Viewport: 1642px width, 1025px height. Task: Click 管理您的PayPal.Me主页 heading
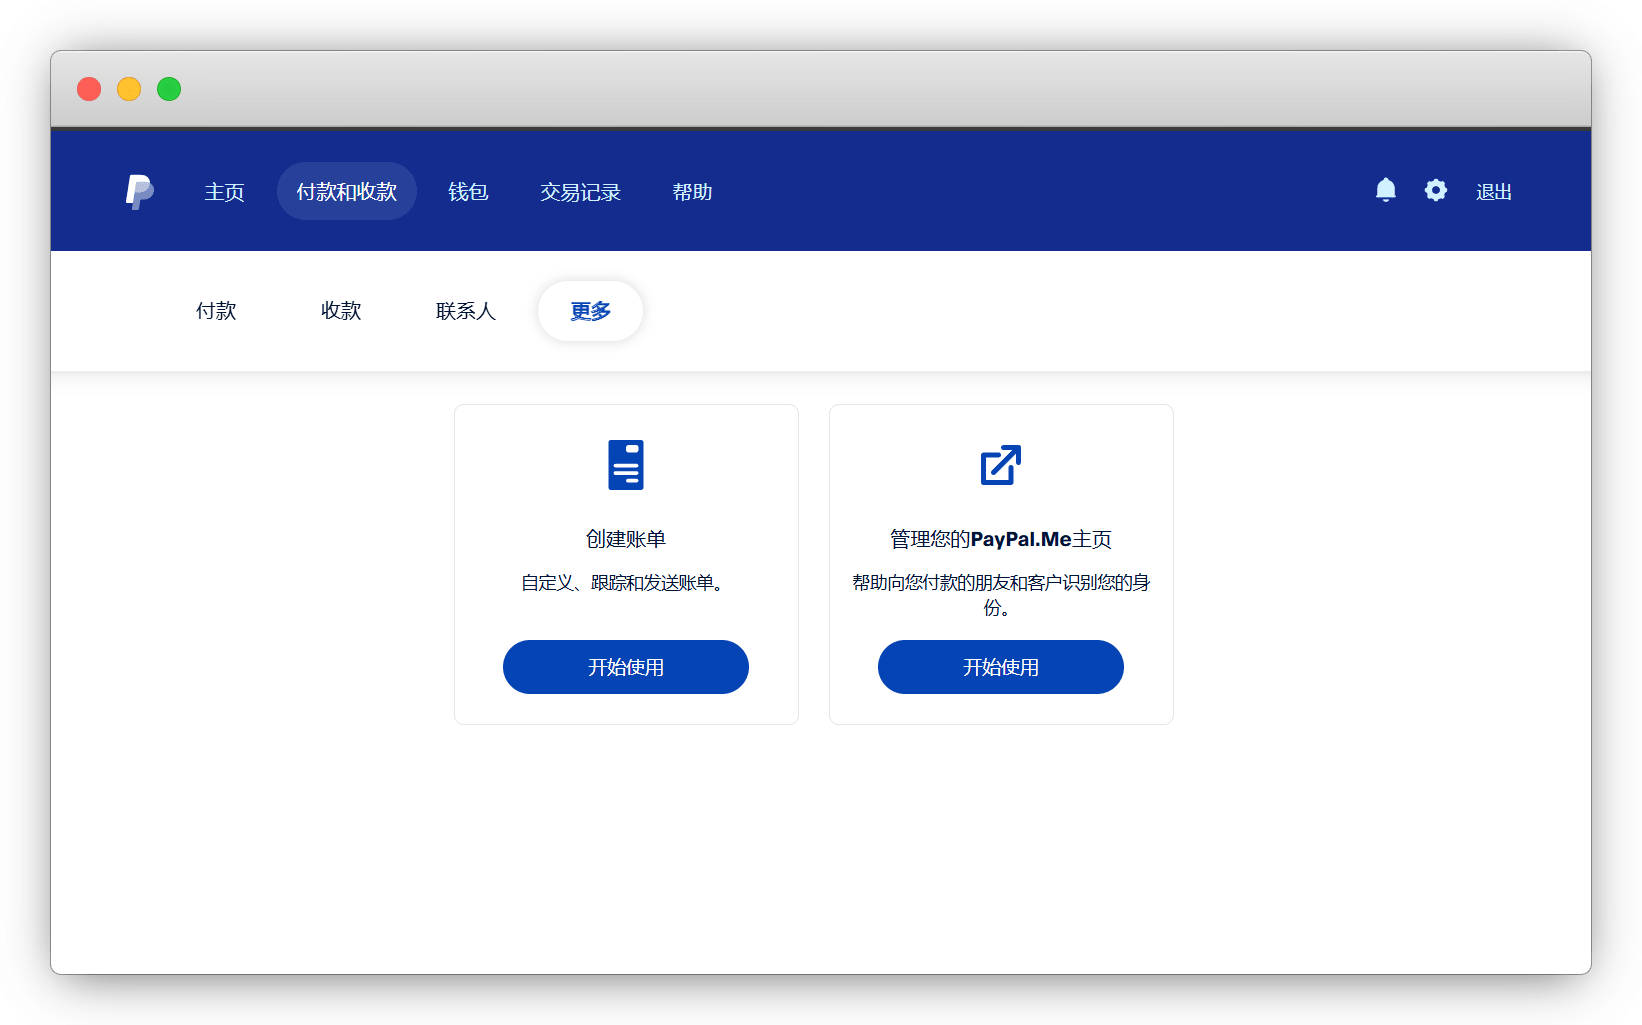click(1000, 539)
